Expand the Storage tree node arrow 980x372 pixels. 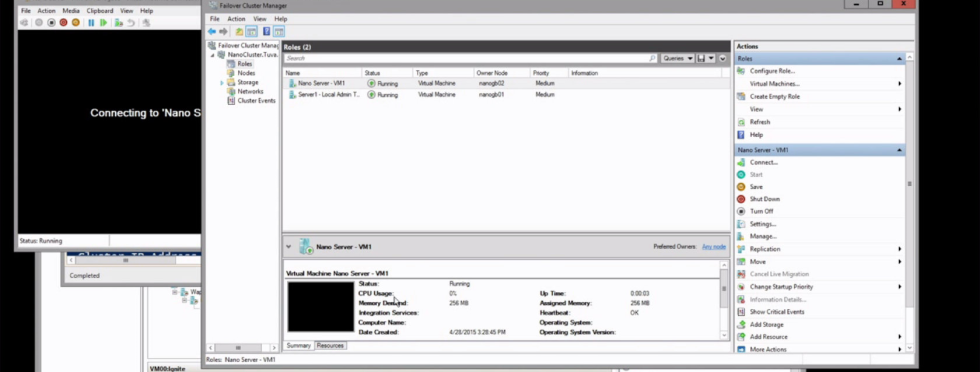click(x=221, y=83)
